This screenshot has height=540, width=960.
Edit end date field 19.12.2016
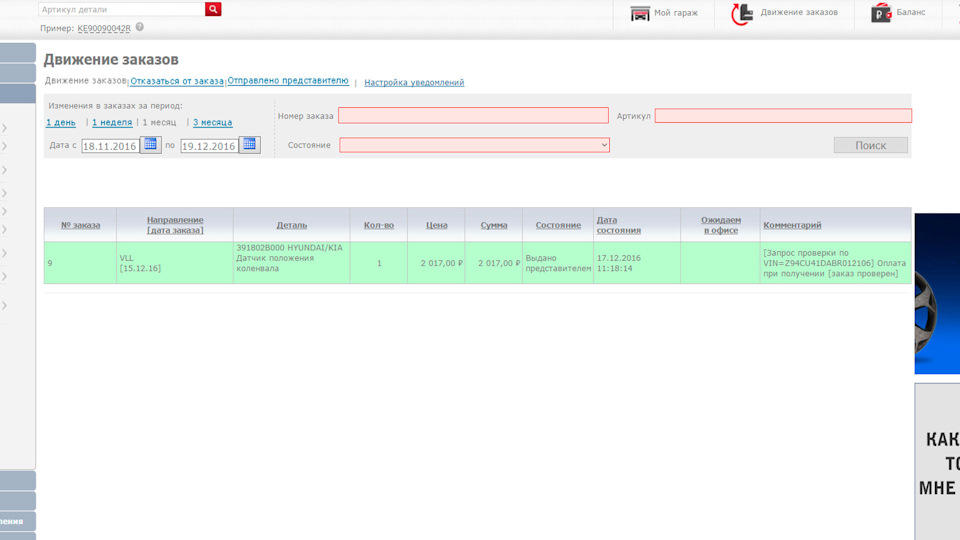tap(209, 146)
